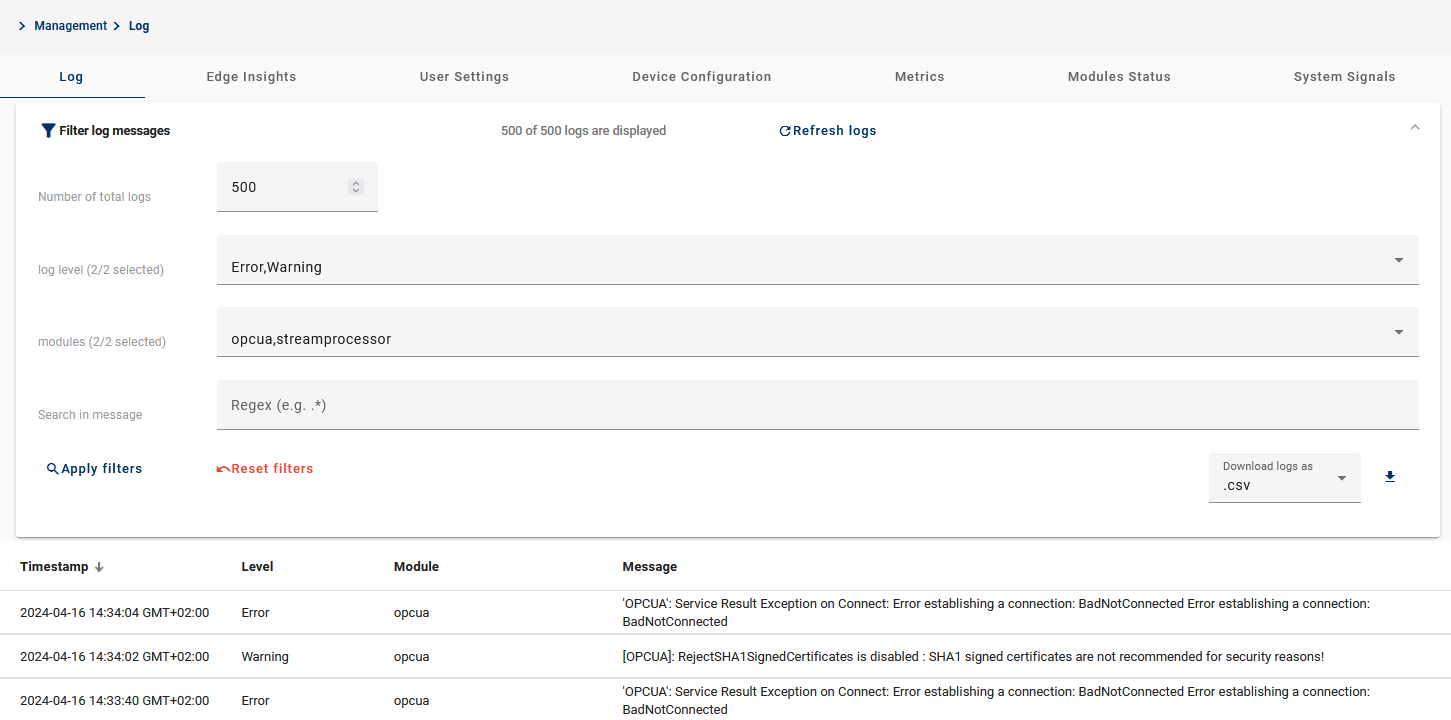Click Apply filters
This screenshot has width=1451, height=720.
pyautogui.click(x=94, y=469)
